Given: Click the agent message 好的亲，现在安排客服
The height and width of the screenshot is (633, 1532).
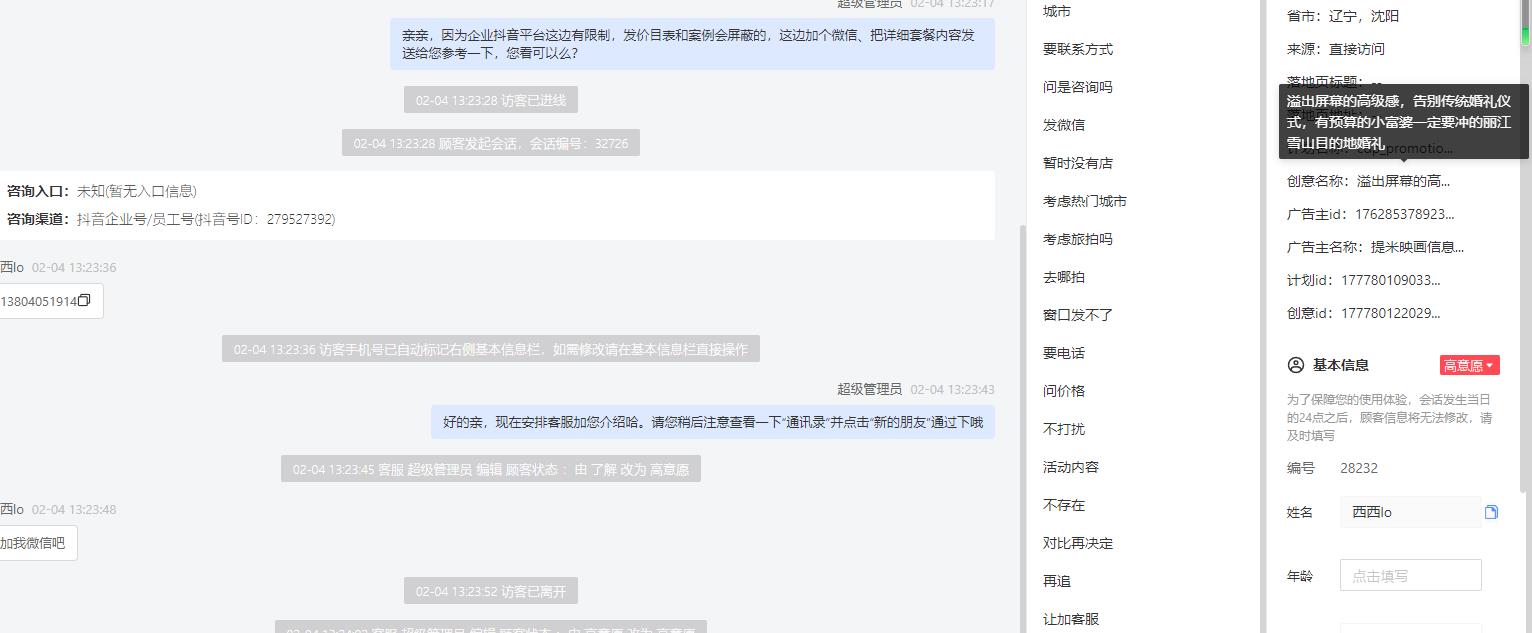Looking at the screenshot, I should pyautogui.click(x=713, y=422).
